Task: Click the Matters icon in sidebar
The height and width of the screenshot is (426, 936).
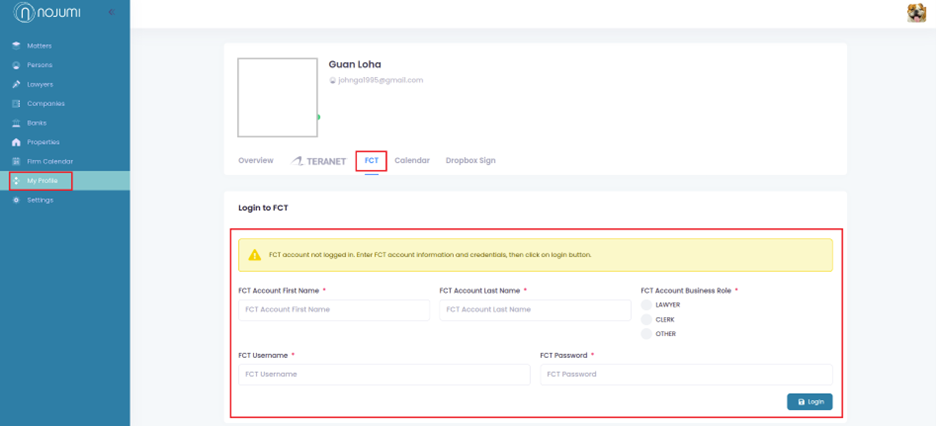Action: click(x=16, y=46)
